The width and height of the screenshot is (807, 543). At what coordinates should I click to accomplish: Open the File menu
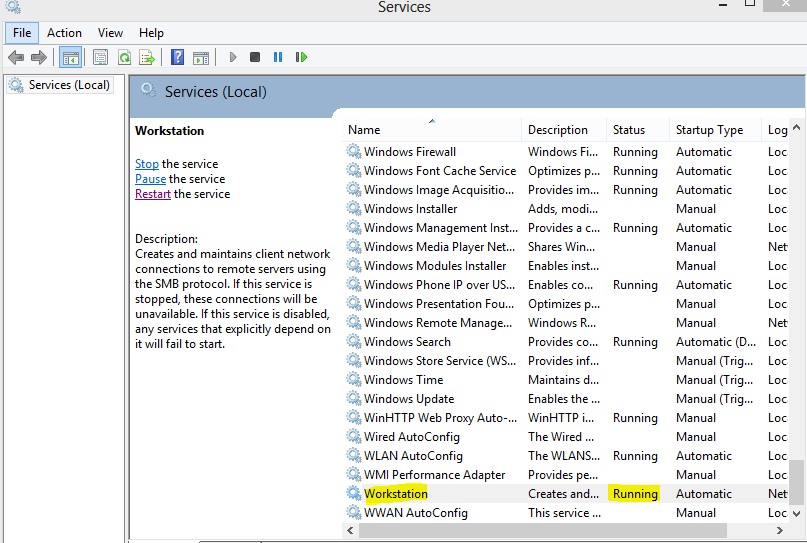click(x=22, y=33)
